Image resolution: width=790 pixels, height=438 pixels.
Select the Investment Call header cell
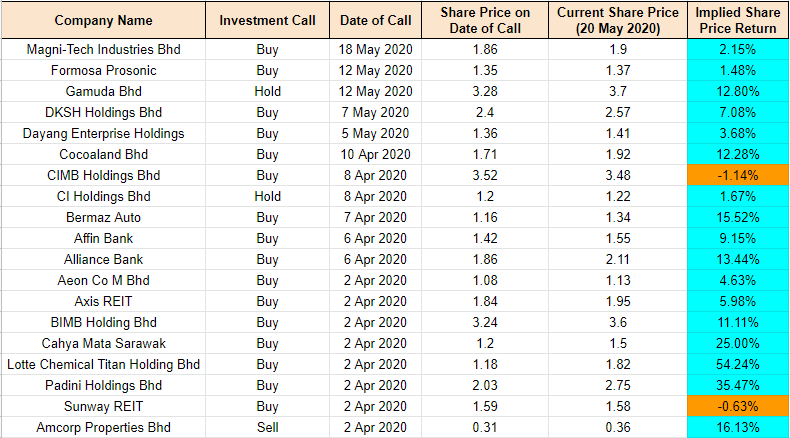pyautogui.click(x=266, y=20)
